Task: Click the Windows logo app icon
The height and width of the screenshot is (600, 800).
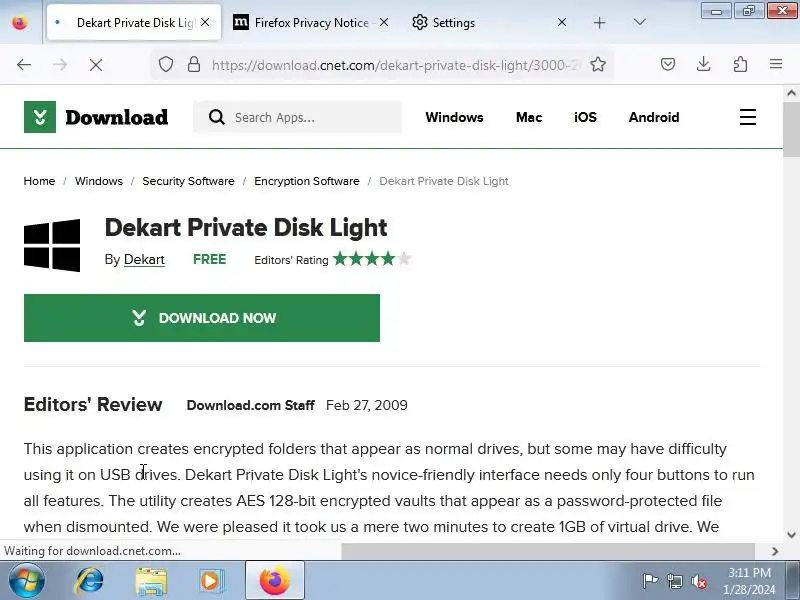Action: (52, 245)
